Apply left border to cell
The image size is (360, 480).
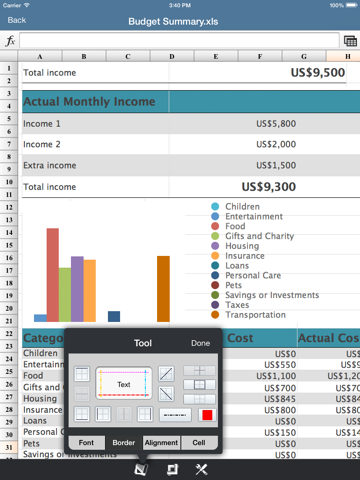[x=103, y=414]
